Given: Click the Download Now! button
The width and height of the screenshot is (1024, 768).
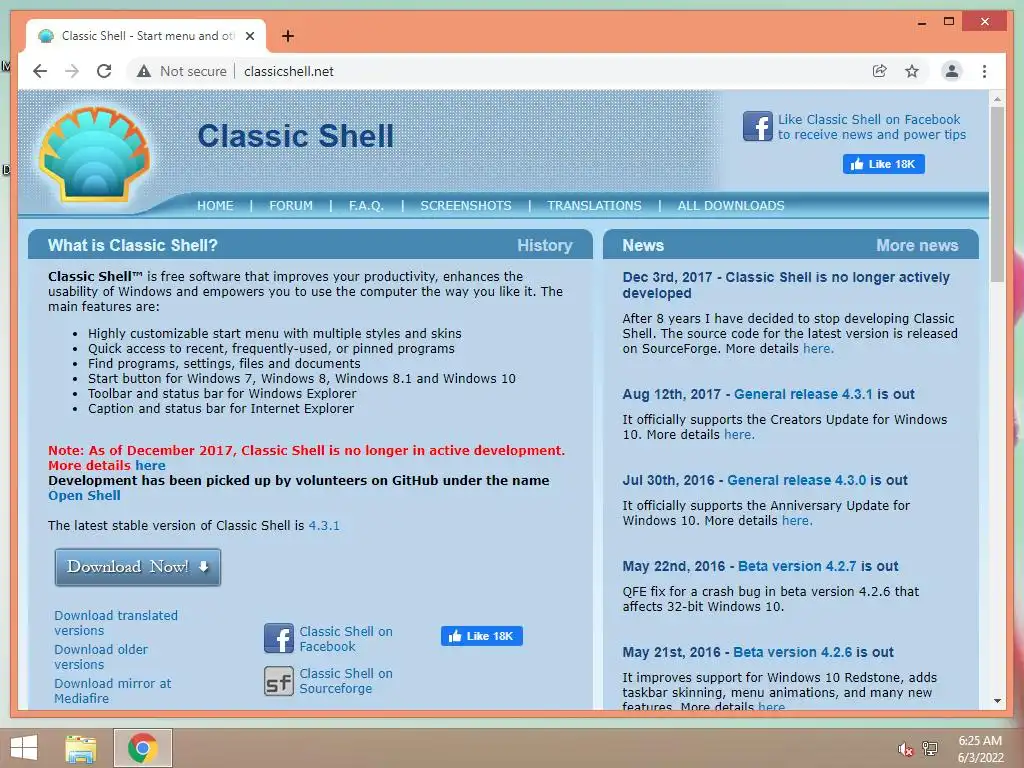Looking at the screenshot, I should coord(138,567).
